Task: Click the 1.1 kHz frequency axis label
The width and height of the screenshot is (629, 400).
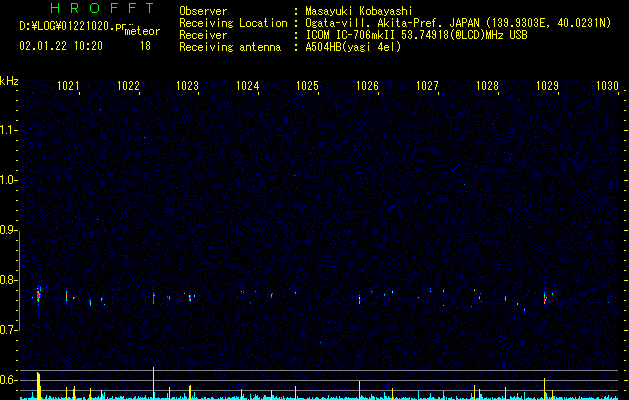Action: (x=8, y=130)
